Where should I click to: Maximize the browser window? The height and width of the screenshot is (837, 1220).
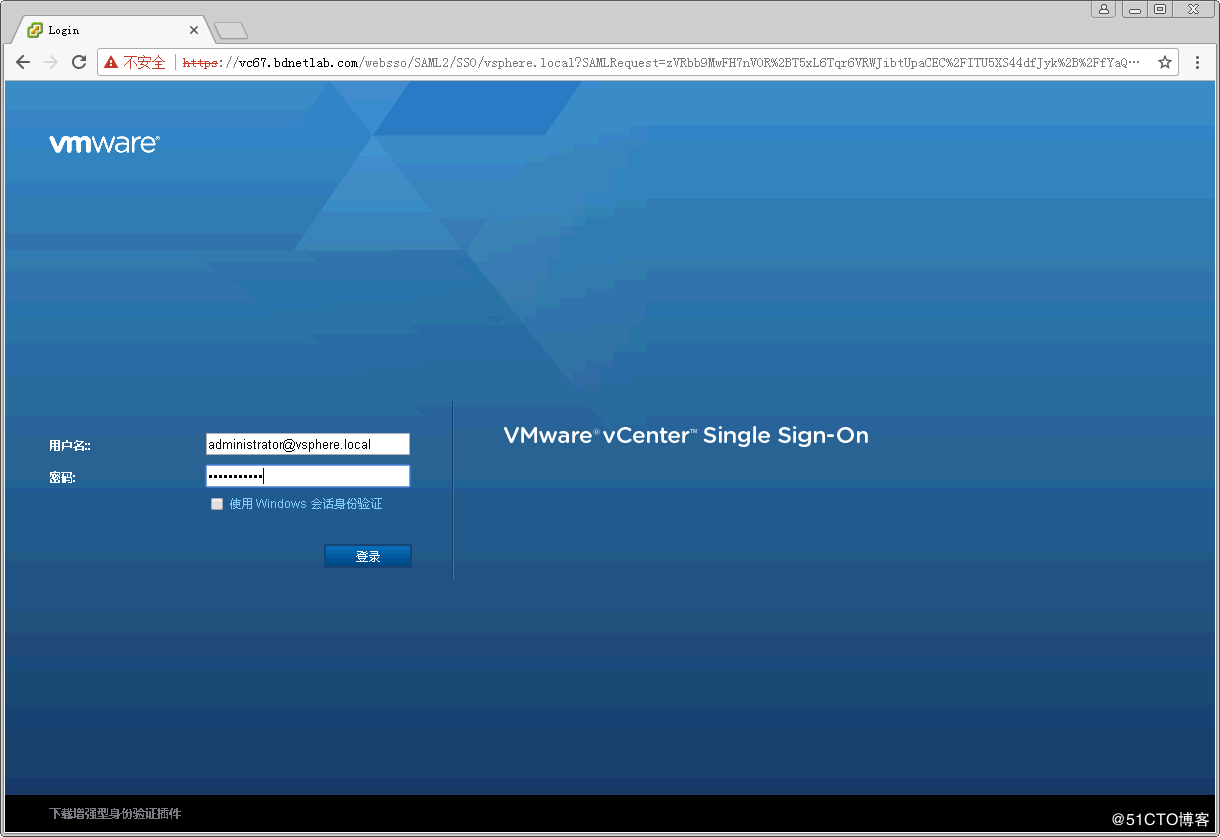1160,9
